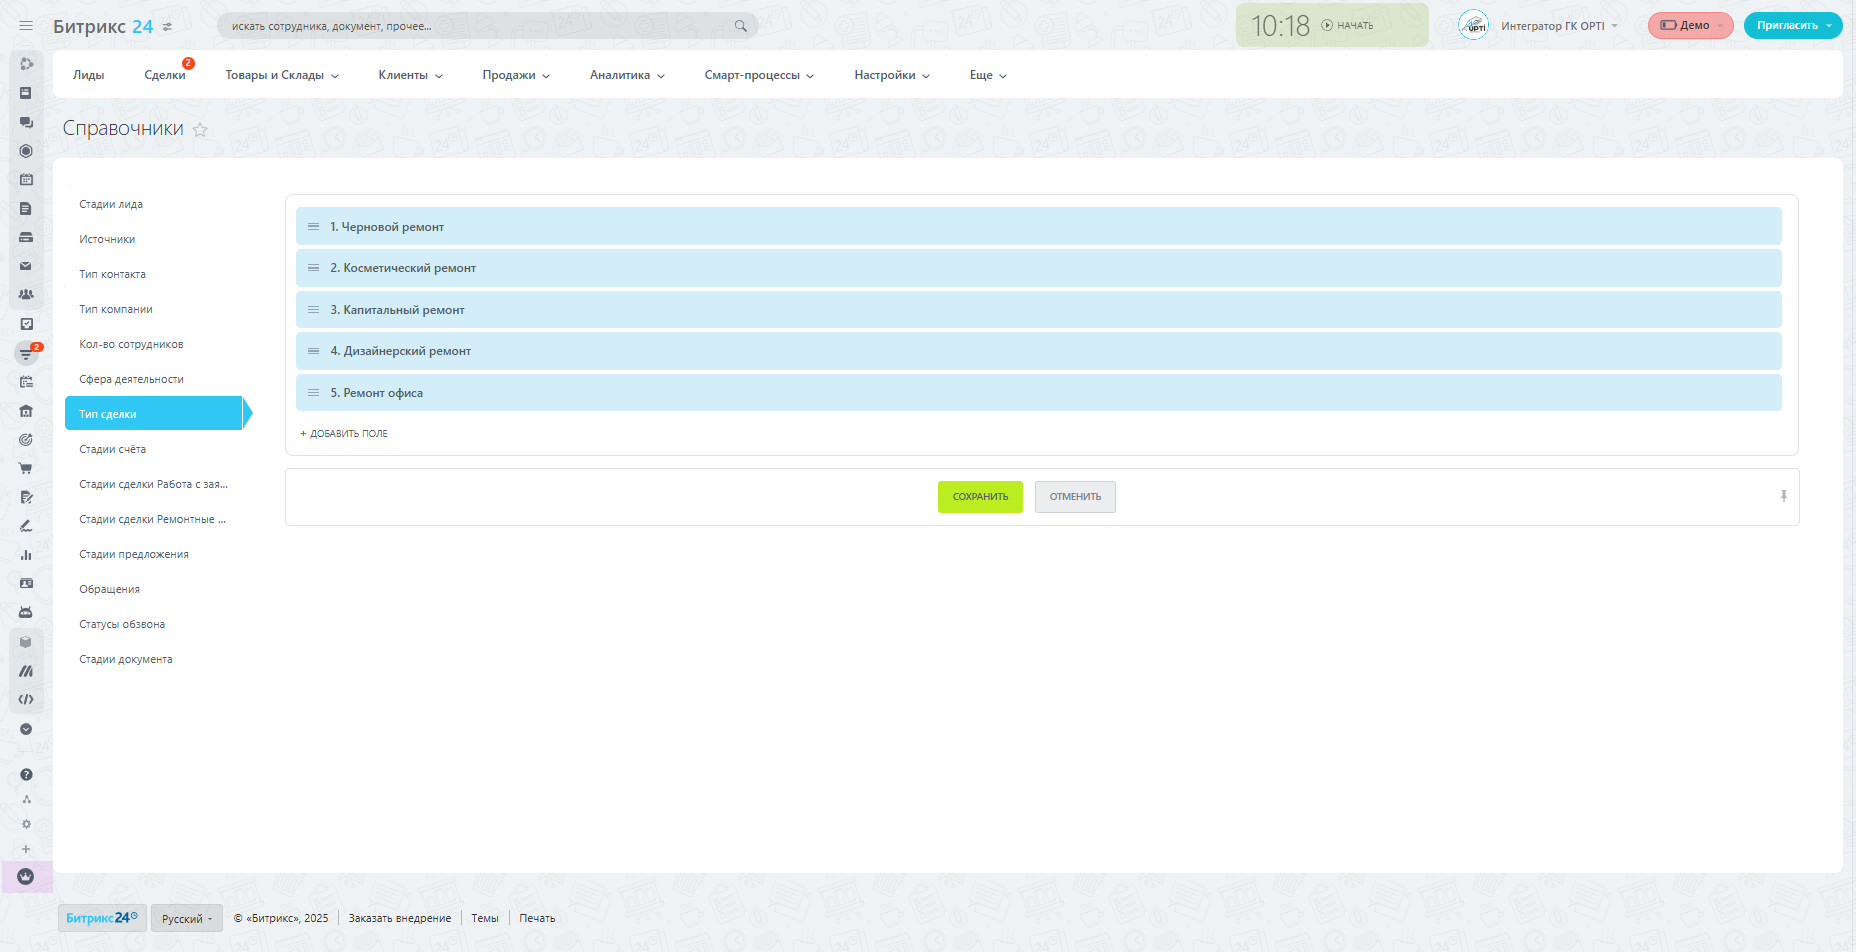The height and width of the screenshot is (952, 1856).
Task: Open the Аналитика menu
Action: pyautogui.click(x=627, y=75)
